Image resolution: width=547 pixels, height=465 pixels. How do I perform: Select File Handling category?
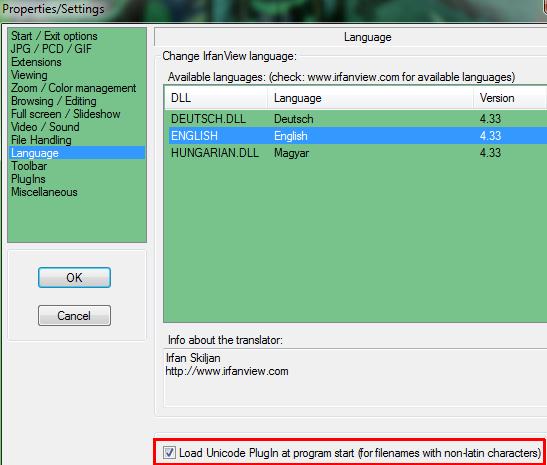click(41, 140)
